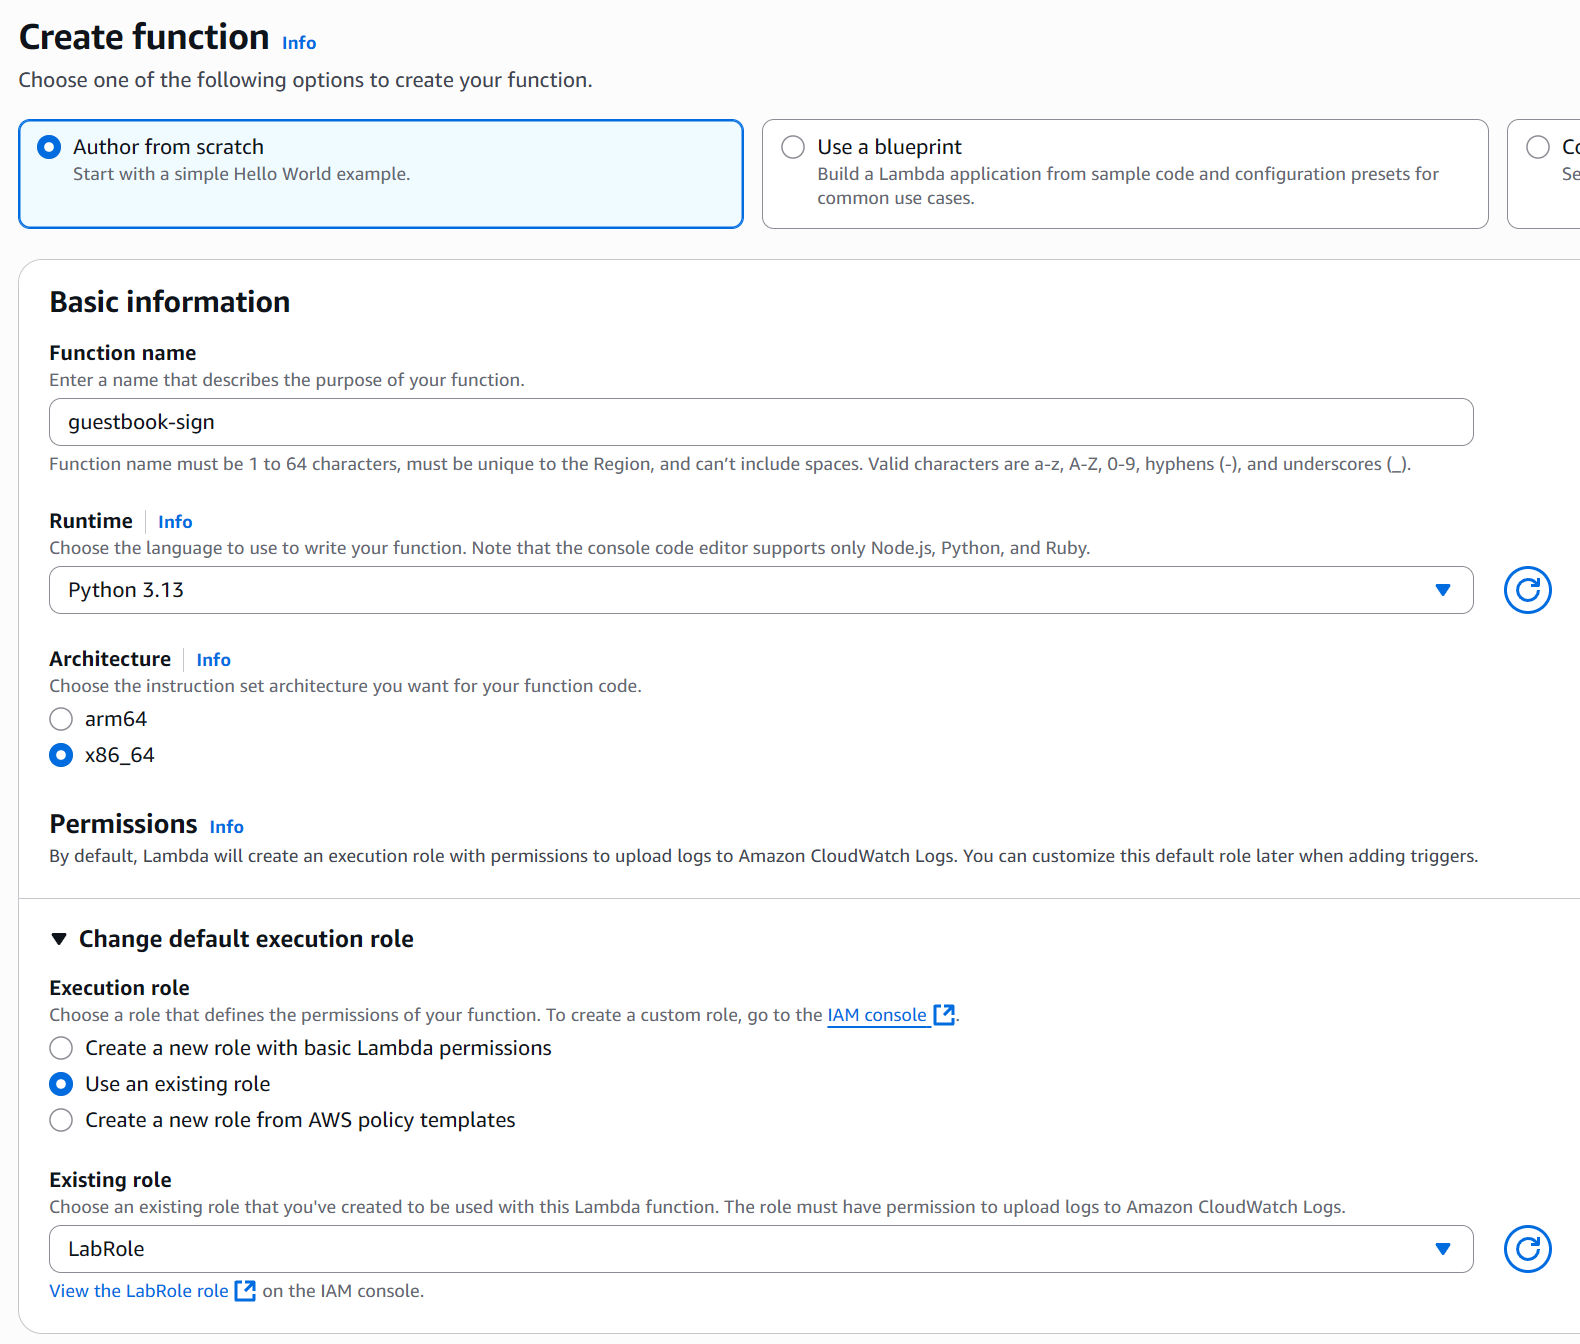1580x1344 pixels.
Task: Open Info next to Permissions heading
Action: pyautogui.click(x=226, y=827)
